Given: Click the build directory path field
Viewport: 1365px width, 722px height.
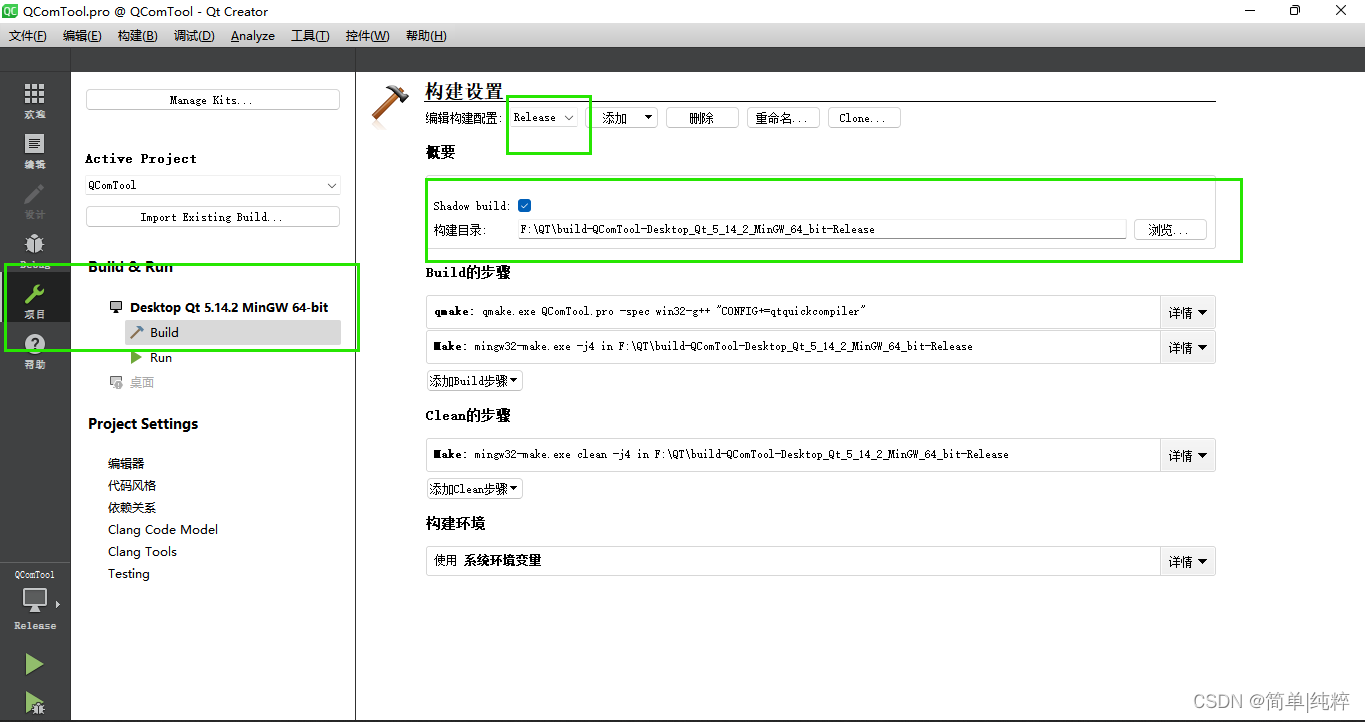Looking at the screenshot, I should click(x=822, y=230).
